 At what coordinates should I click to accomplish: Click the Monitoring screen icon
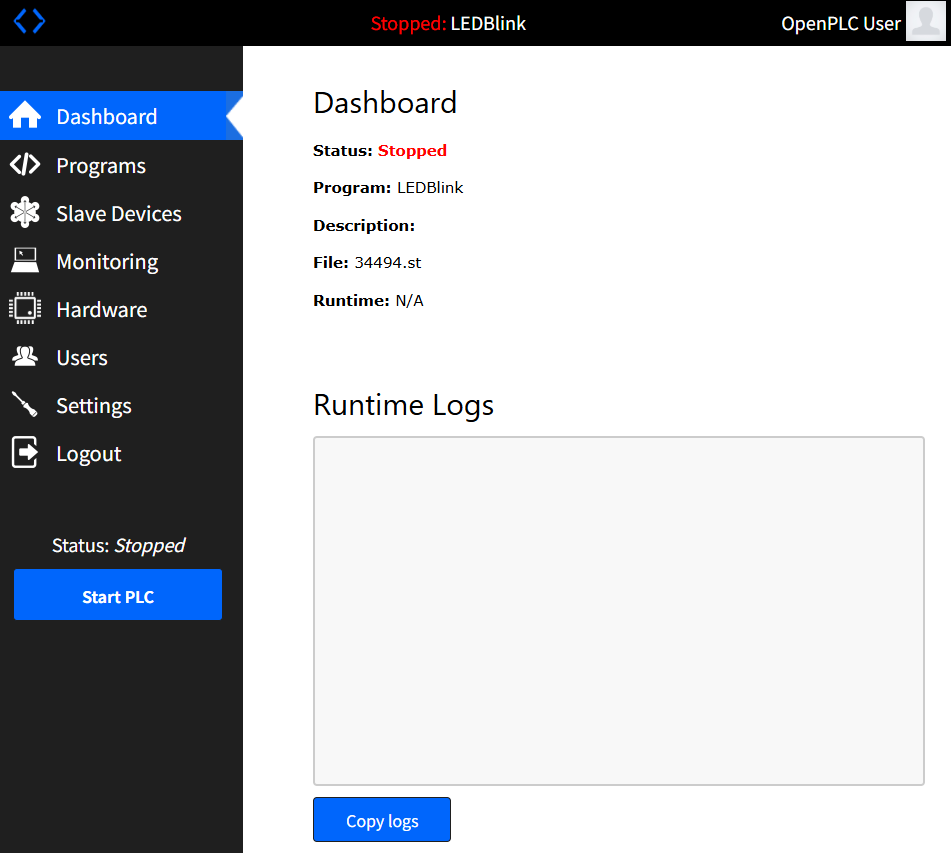pyautogui.click(x=25, y=261)
